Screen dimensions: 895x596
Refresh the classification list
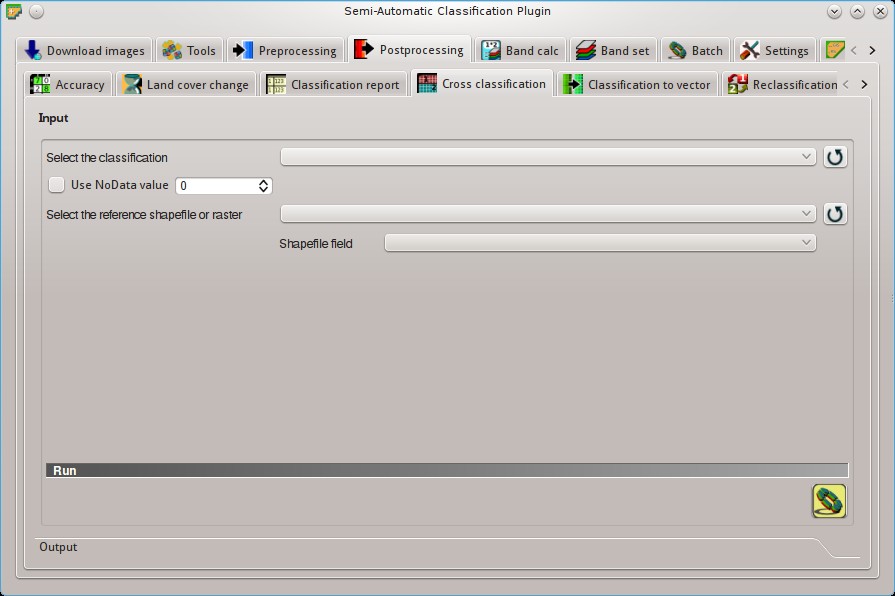[835, 157]
